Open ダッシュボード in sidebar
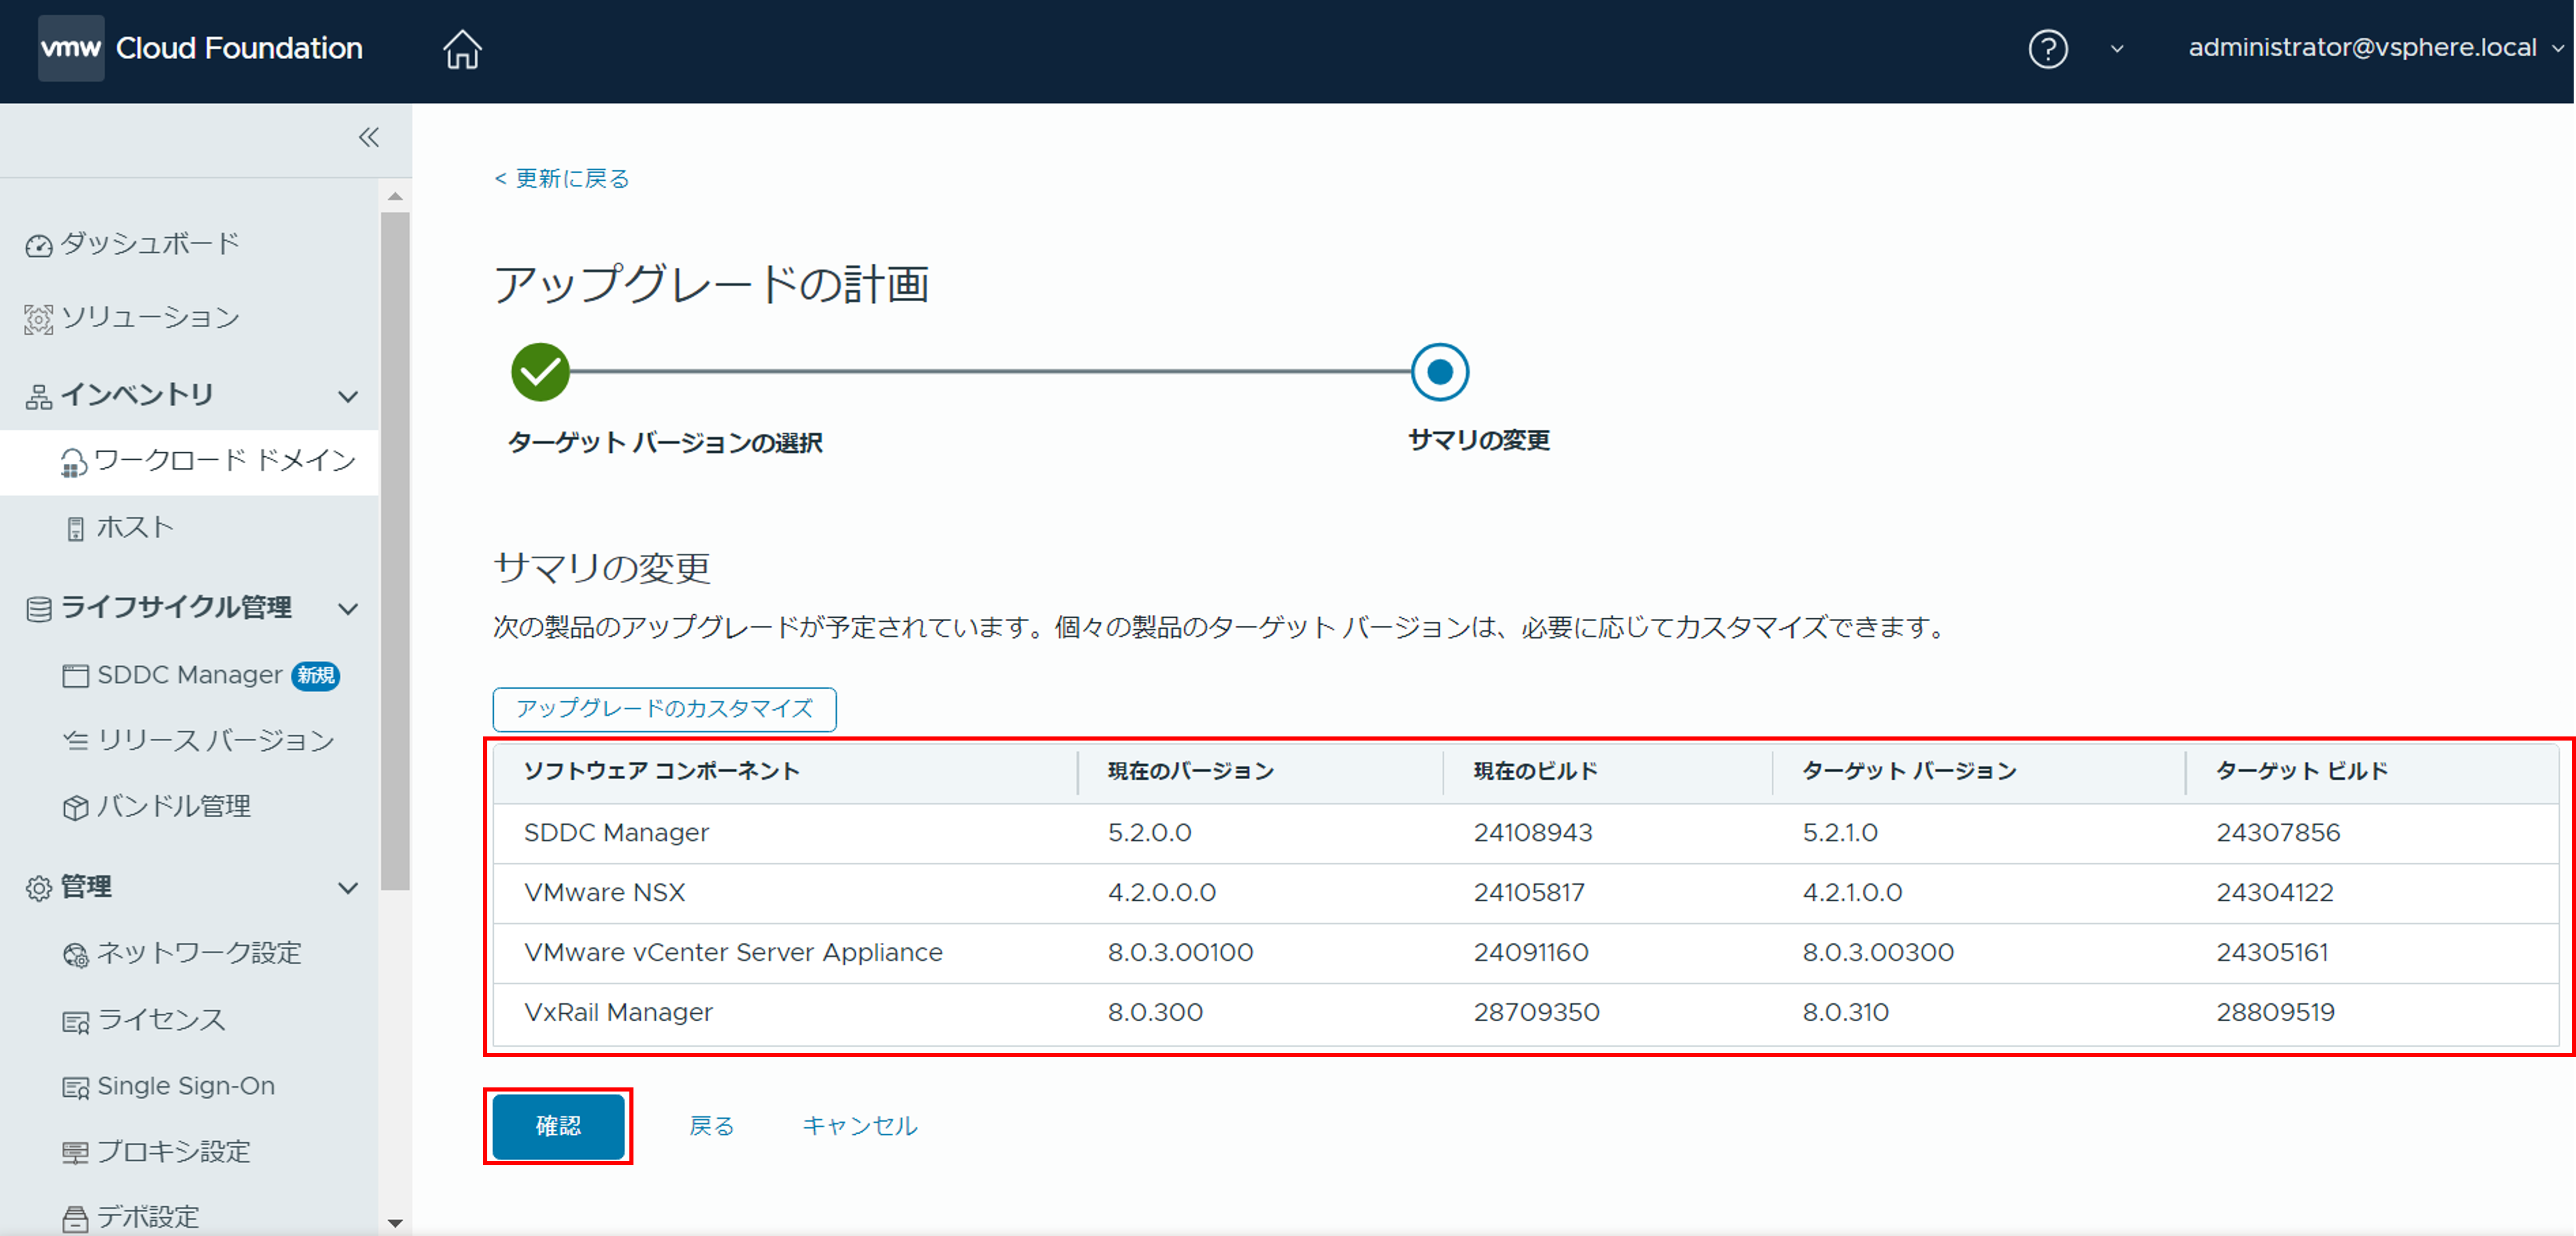Viewport: 2576px width, 1236px height. (150, 243)
